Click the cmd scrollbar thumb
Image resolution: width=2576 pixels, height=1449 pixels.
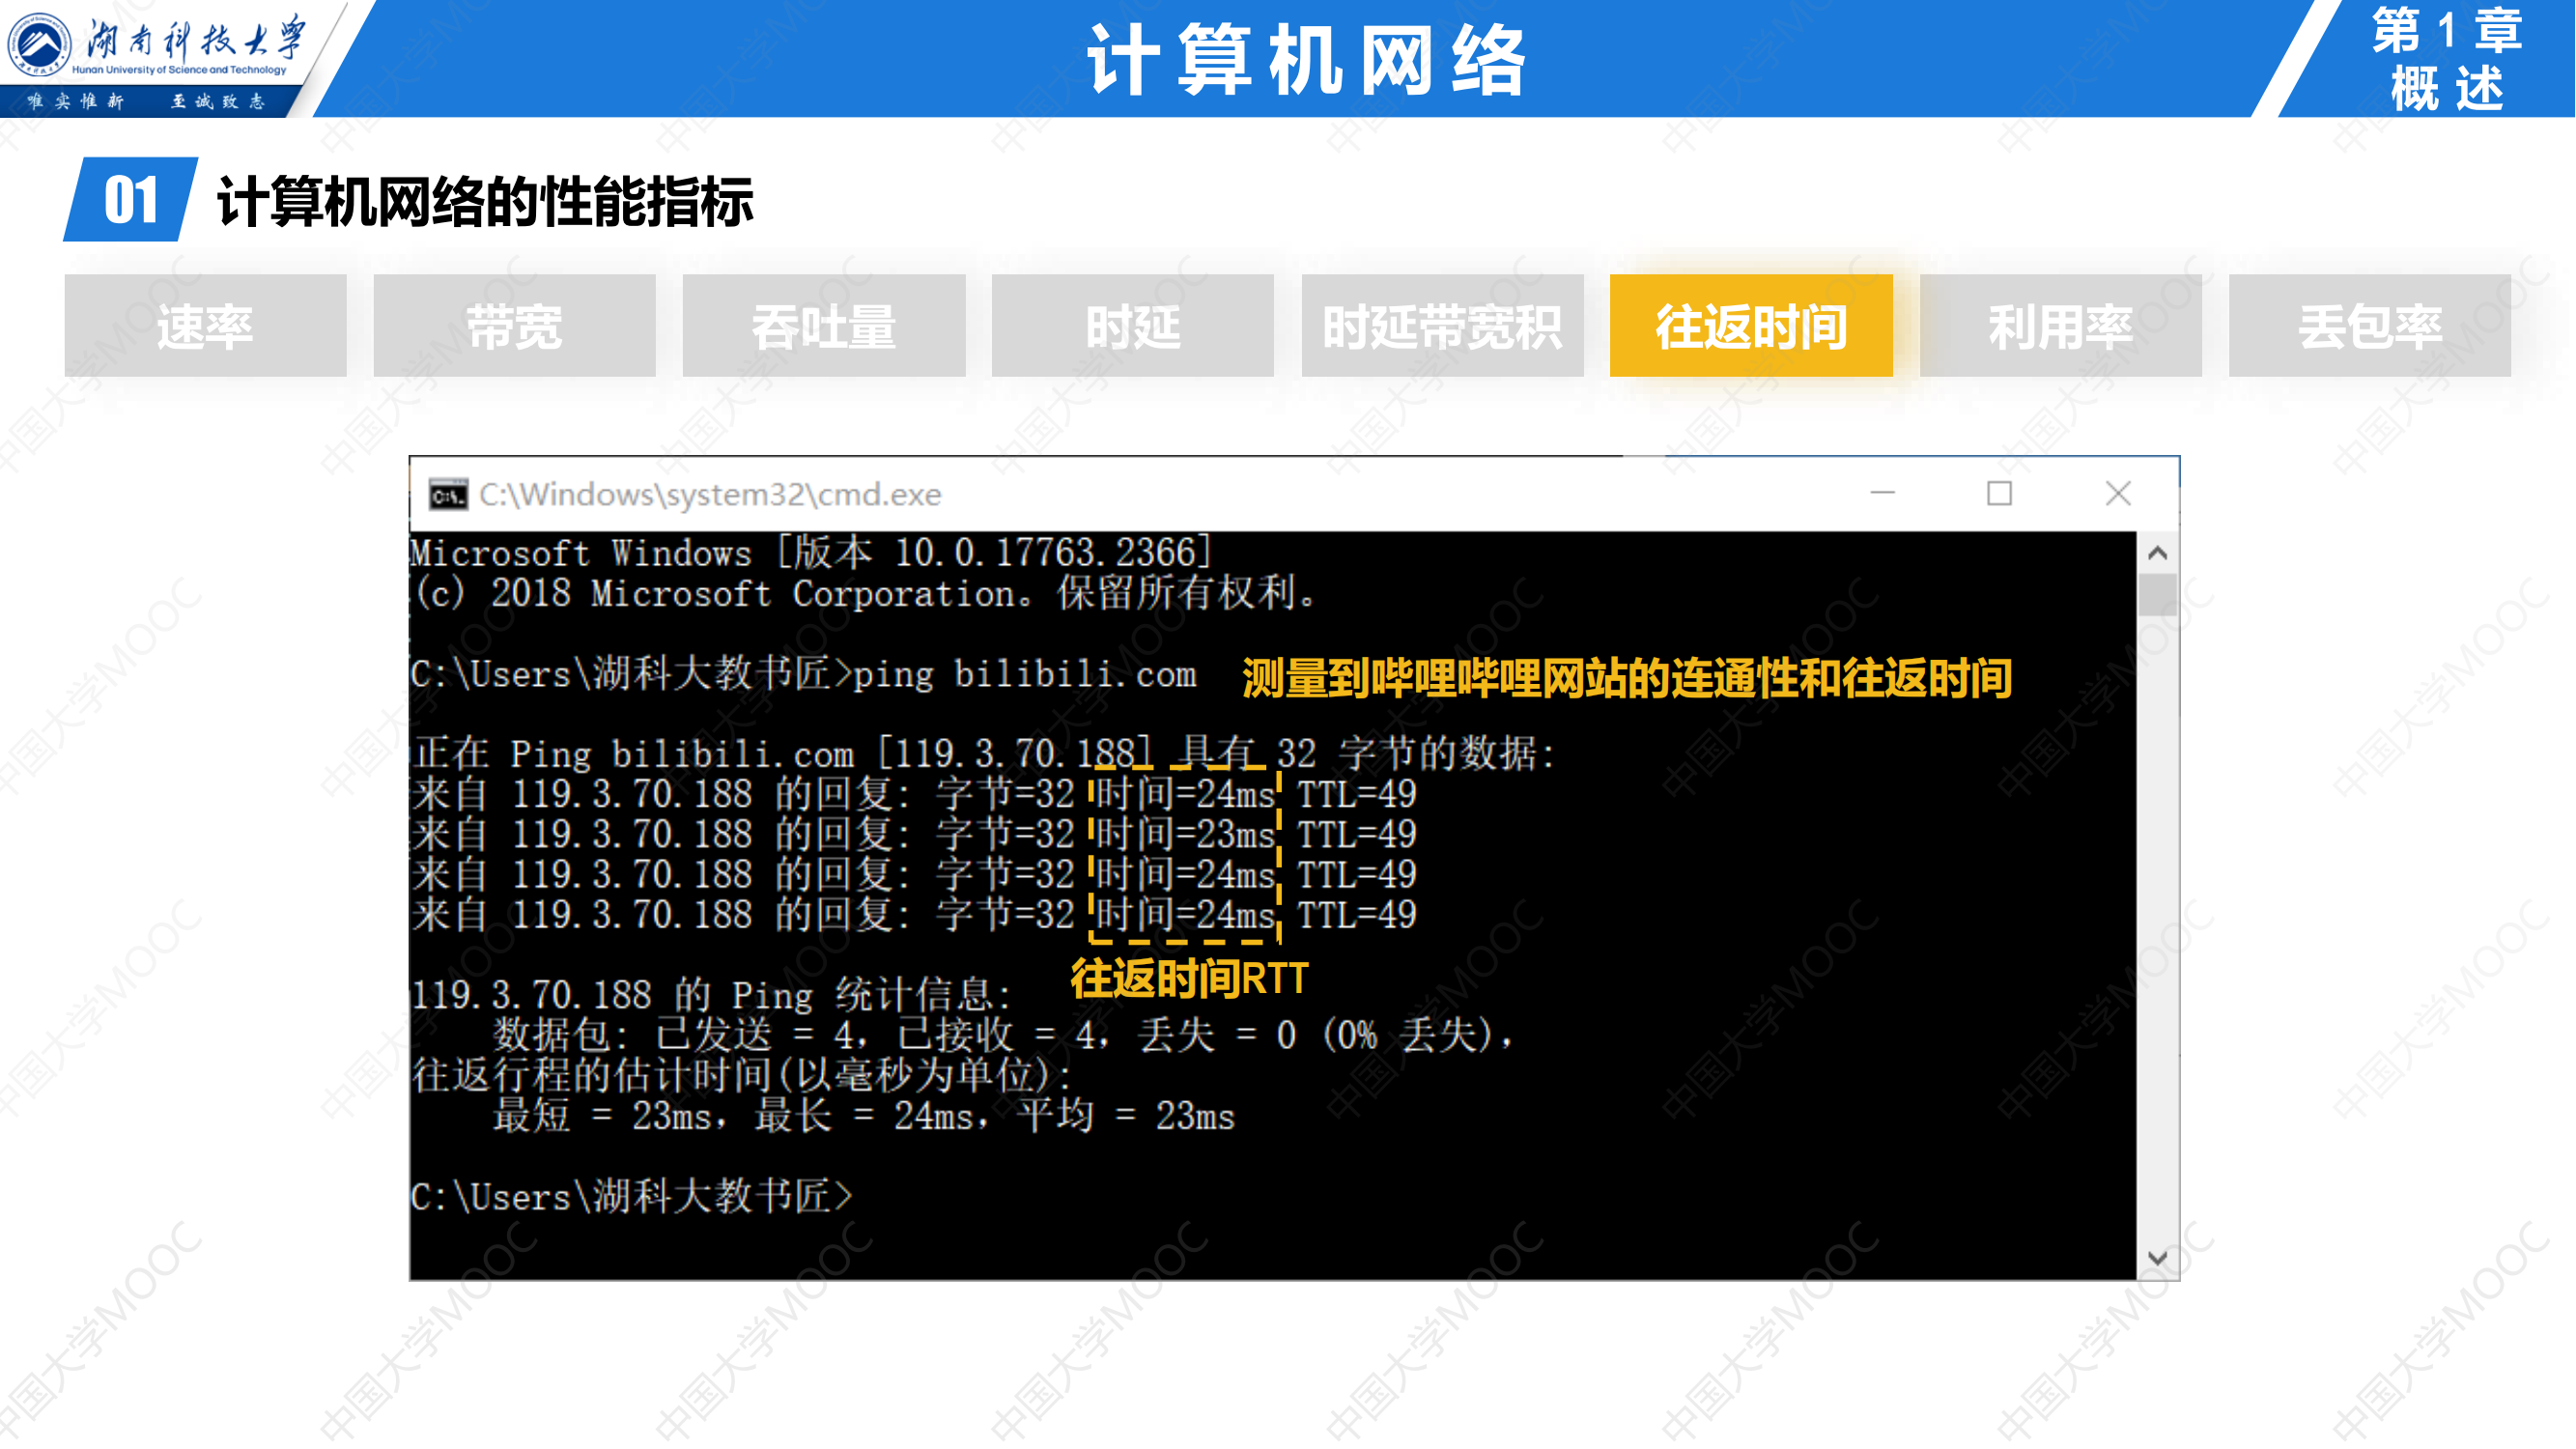[2157, 594]
